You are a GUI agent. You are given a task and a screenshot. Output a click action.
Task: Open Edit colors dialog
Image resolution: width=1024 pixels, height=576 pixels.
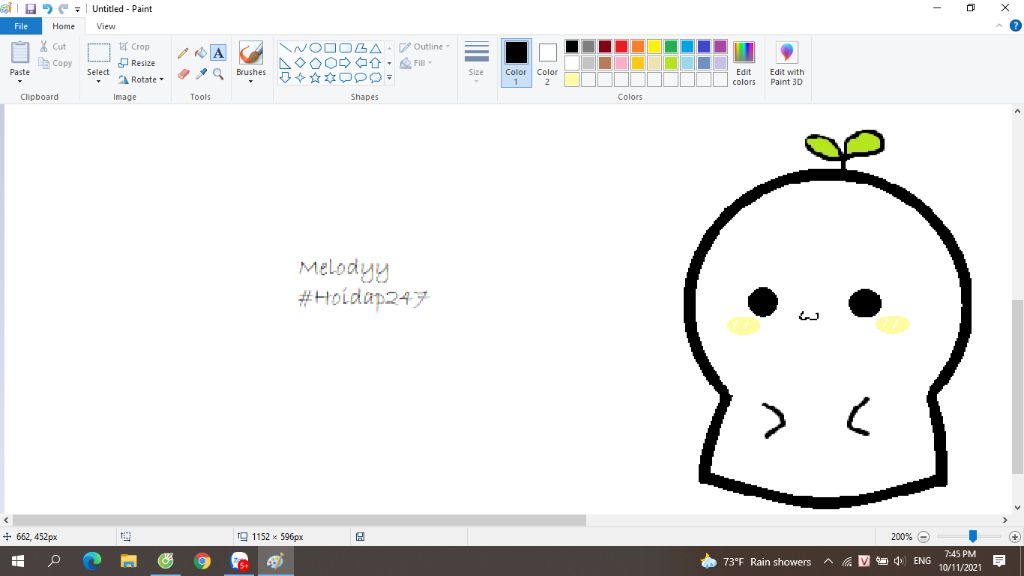(x=744, y=63)
